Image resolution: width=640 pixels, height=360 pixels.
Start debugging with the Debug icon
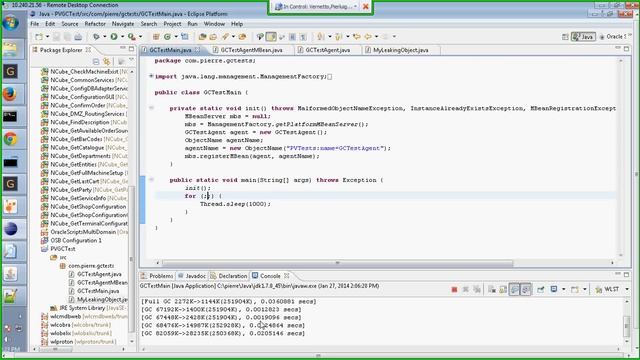tap(96, 37)
